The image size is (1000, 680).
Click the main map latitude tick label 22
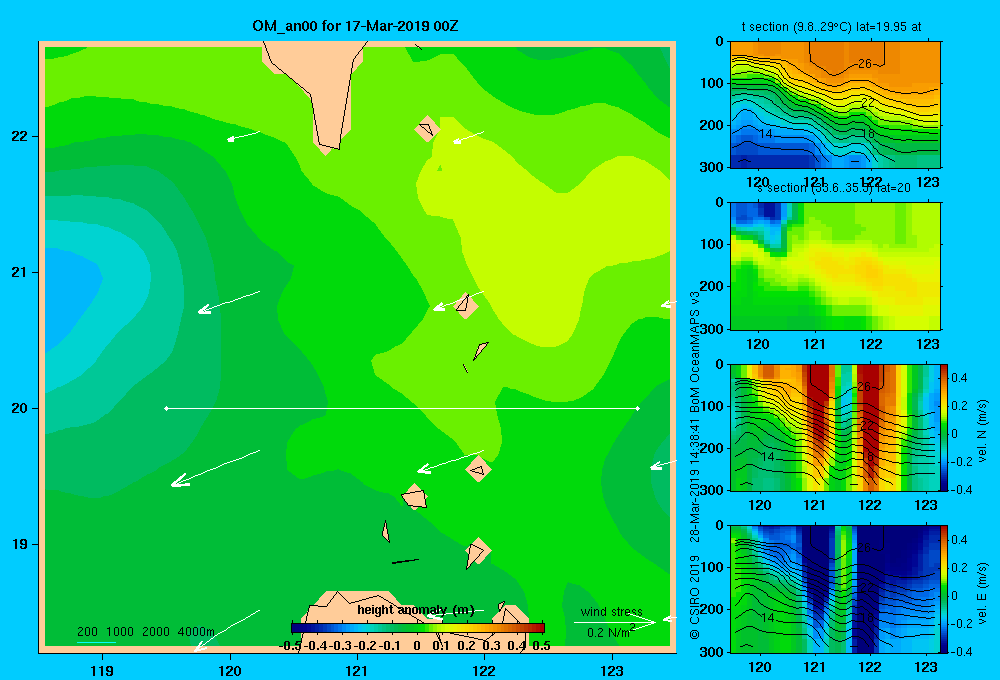point(20,136)
